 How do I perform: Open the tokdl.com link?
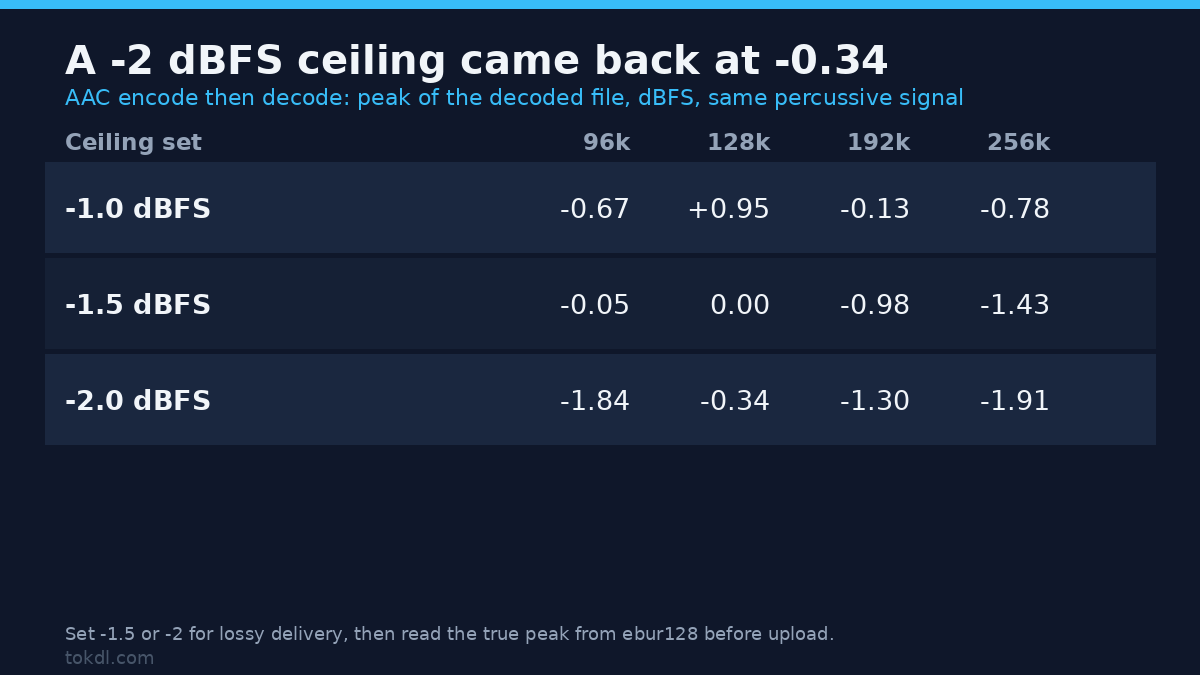pos(109,659)
